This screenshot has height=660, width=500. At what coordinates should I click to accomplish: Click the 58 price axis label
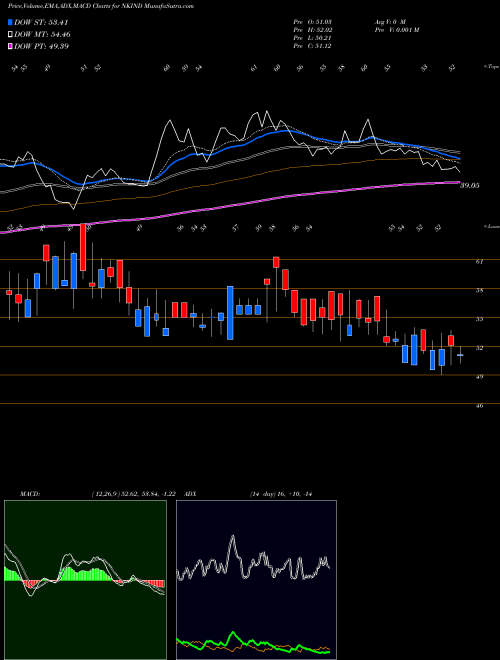pos(479,290)
